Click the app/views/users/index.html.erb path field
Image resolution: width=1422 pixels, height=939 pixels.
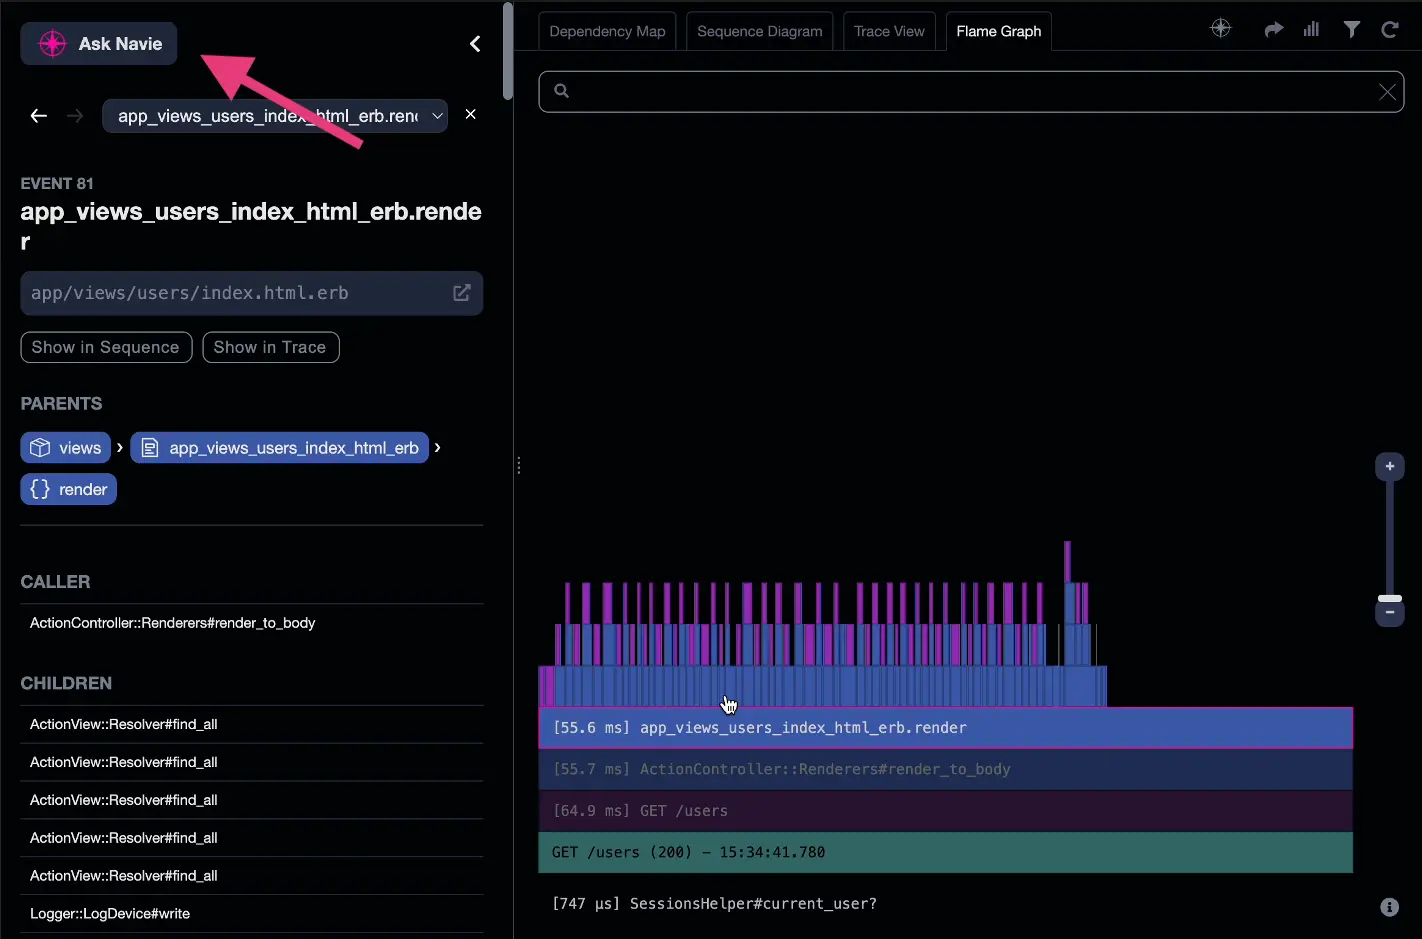(x=252, y=293)
